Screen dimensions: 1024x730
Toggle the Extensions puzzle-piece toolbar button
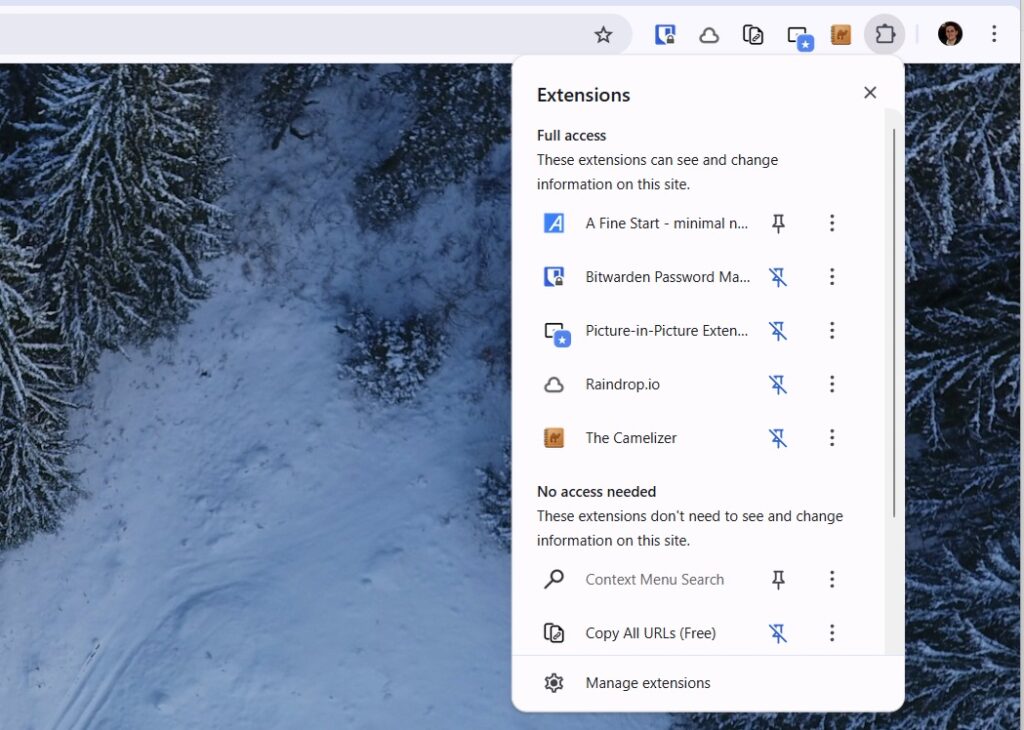(x=885, y=34)
